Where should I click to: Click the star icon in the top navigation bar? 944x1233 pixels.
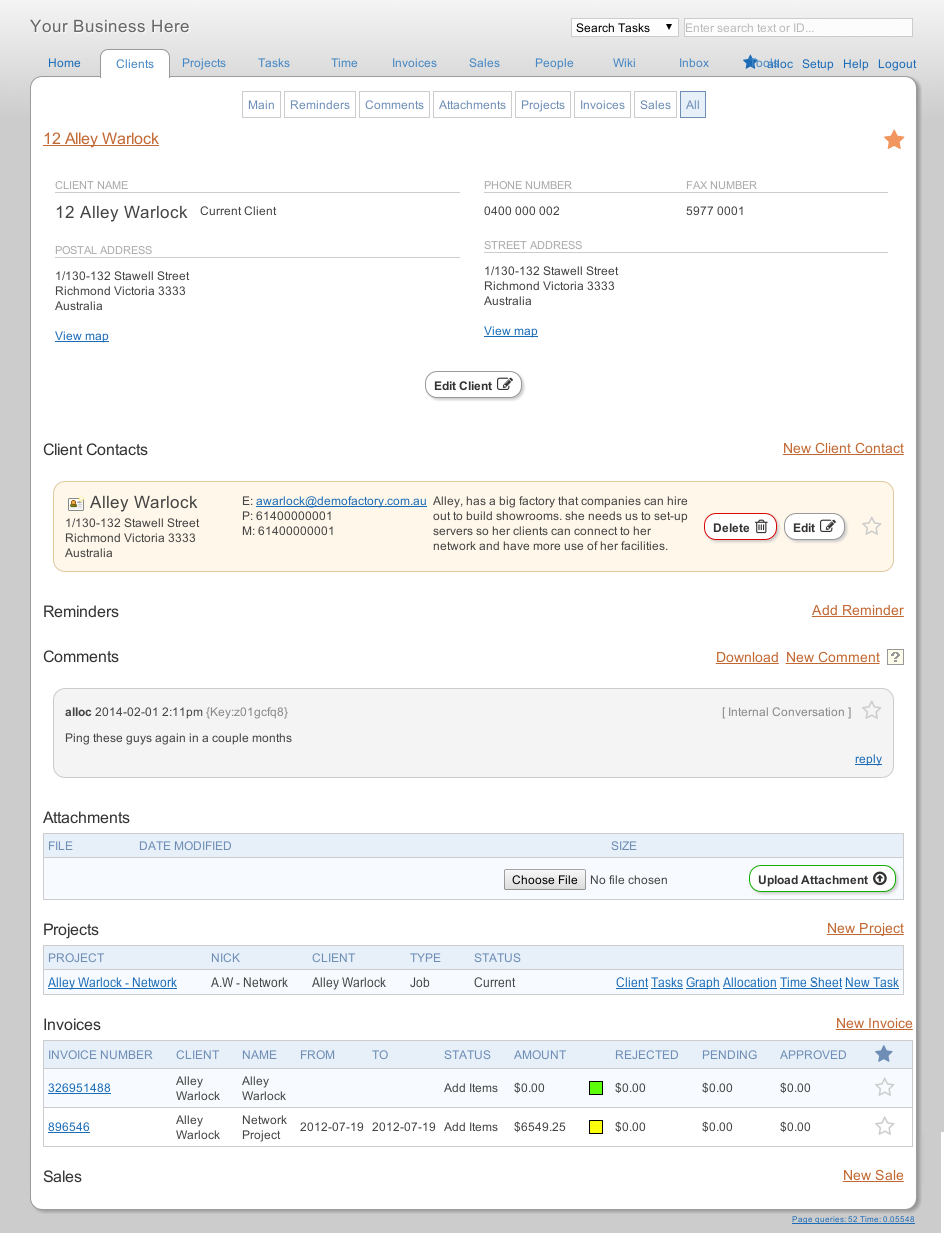[x=750, y=60]
